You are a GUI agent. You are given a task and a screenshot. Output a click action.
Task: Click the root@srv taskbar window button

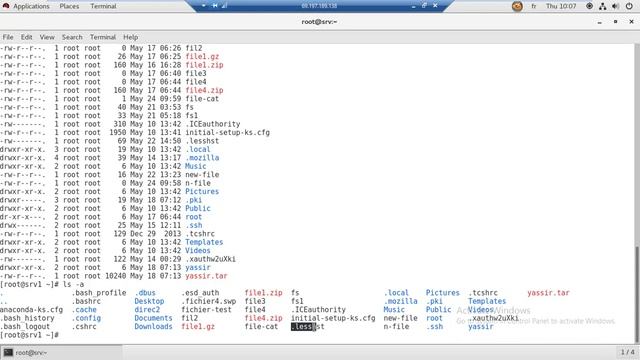click(x=62, y=353)
